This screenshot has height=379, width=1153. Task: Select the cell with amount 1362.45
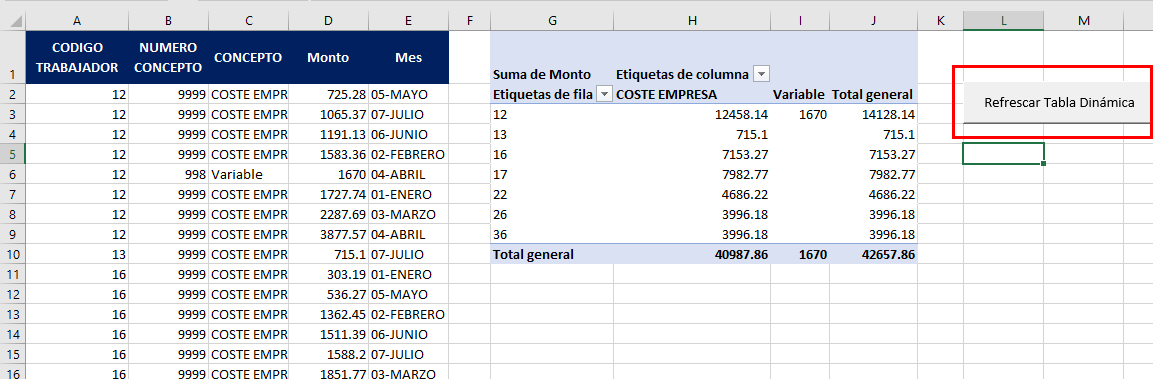pyautogui.click(x=328, y=314)
